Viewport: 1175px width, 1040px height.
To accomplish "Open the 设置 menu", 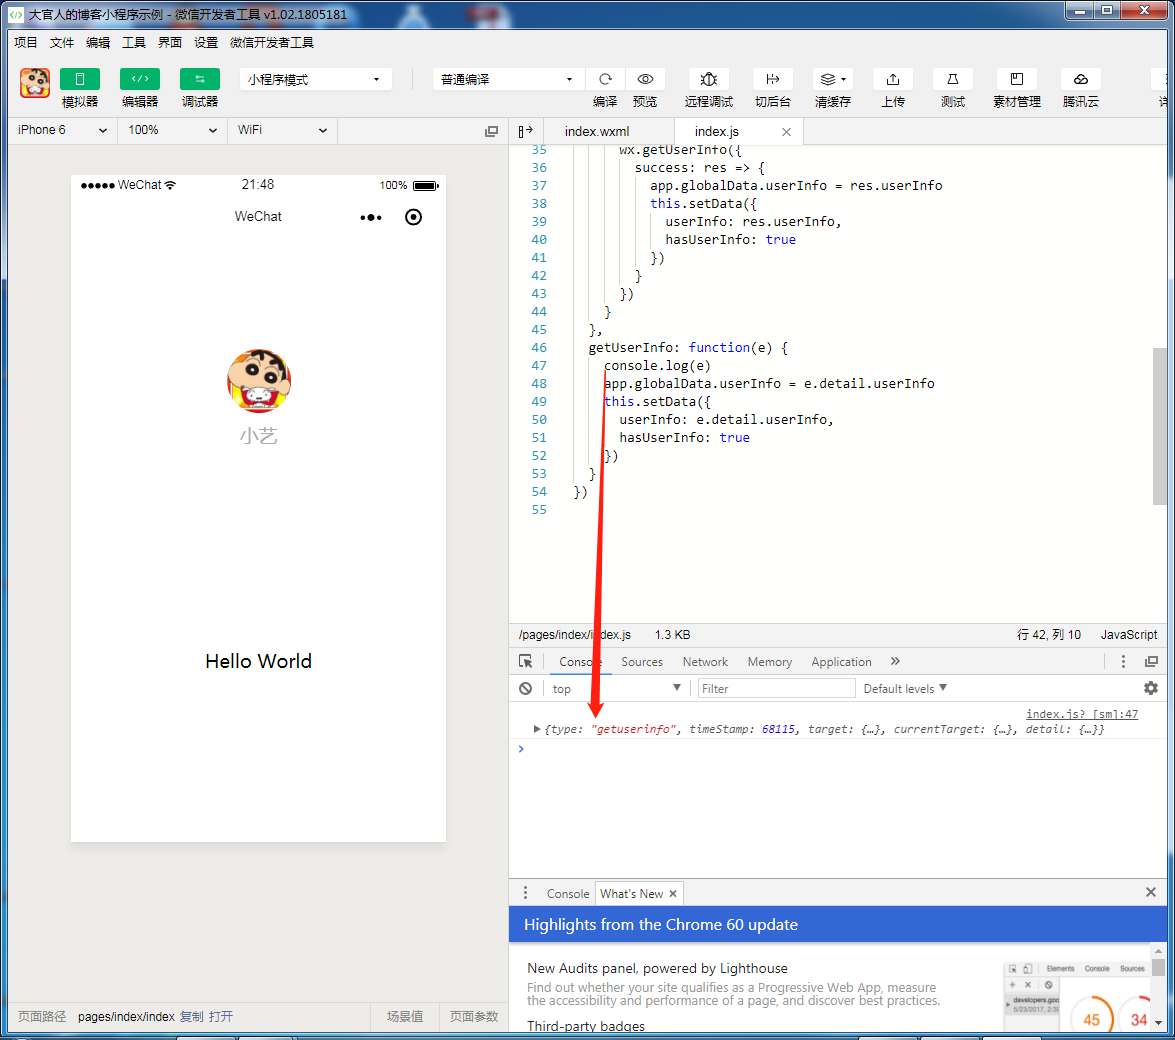I will 205,43.
